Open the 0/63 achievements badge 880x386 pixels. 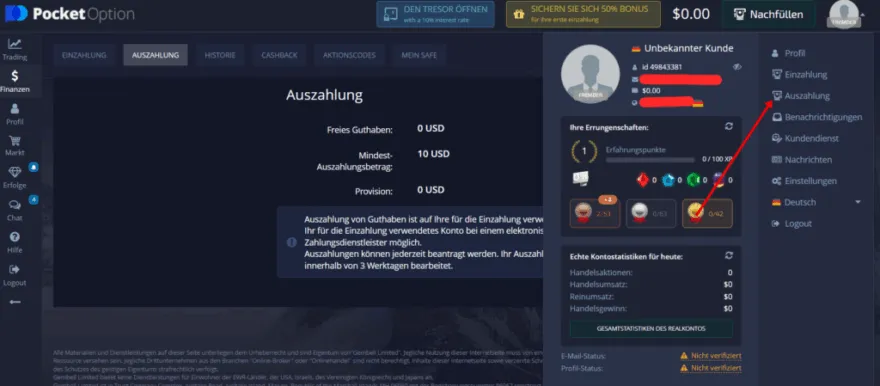coord(651,213)
